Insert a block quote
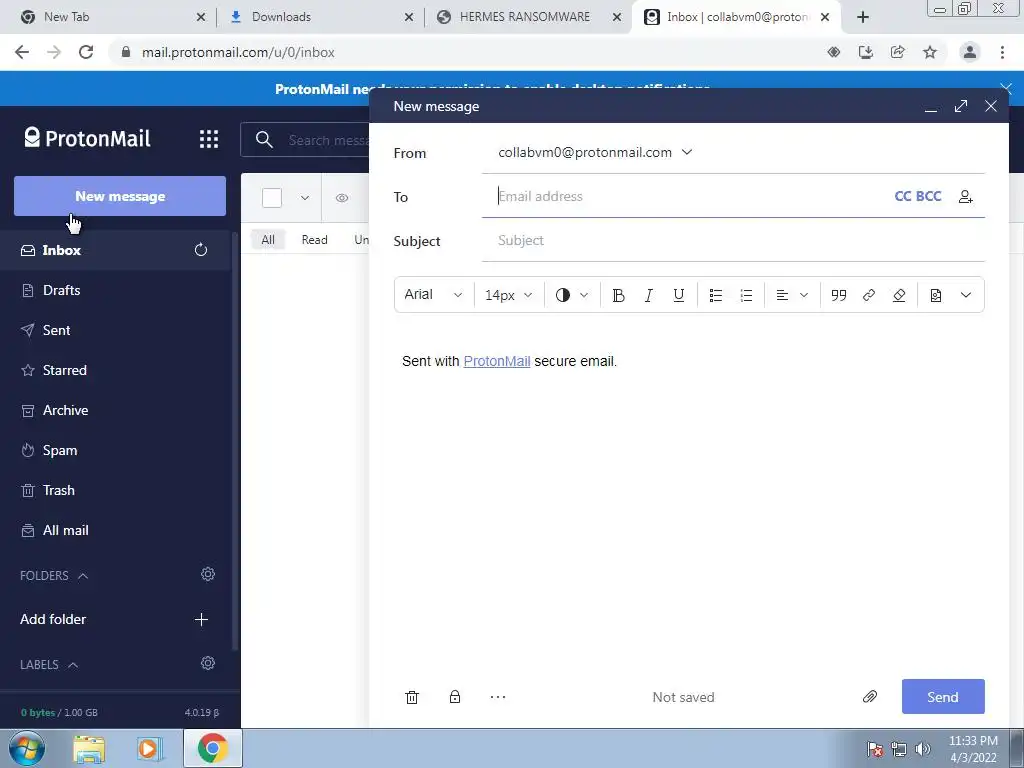This screenshot has width=1024, height=768. tap(839, 295)
